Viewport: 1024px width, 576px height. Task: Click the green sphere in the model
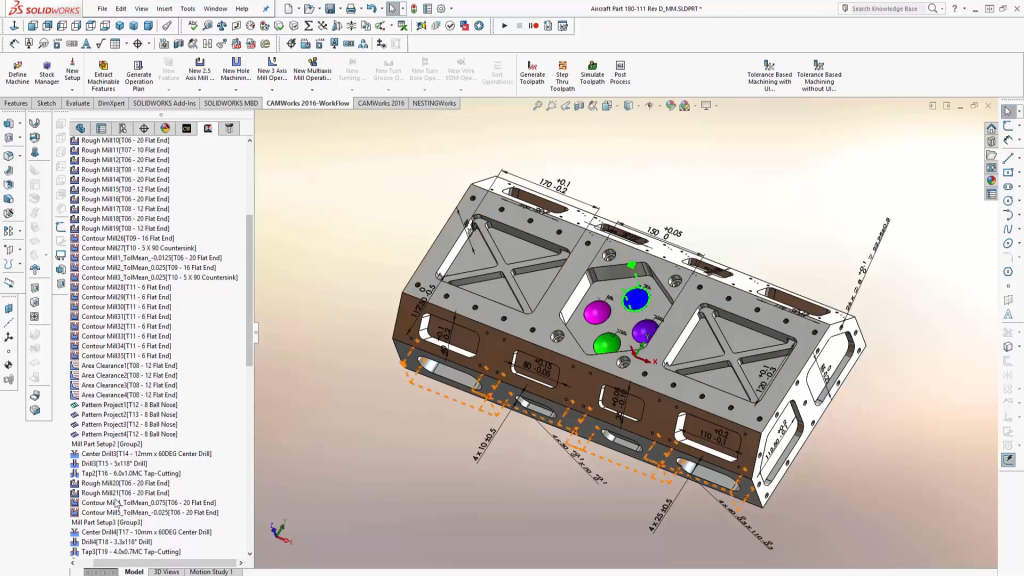607,343
